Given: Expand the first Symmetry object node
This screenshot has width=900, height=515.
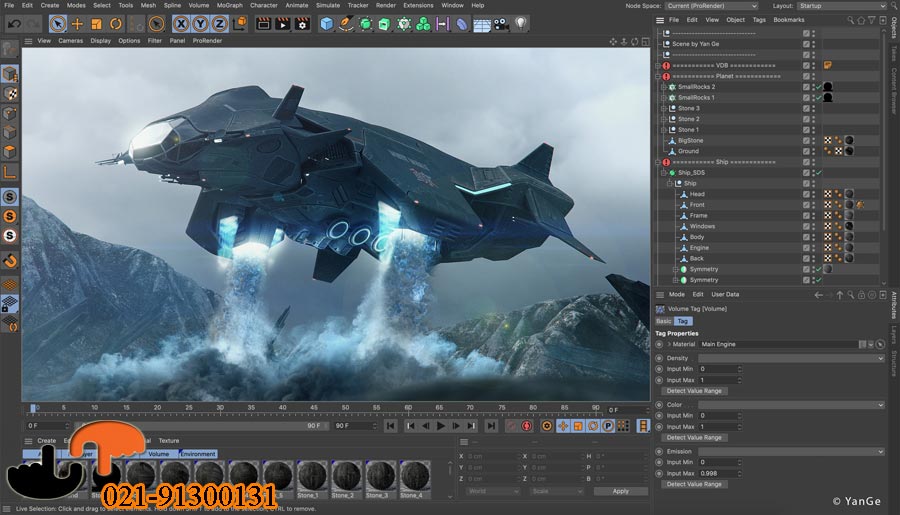Looking at the screenshot, I should pos(676,269).
